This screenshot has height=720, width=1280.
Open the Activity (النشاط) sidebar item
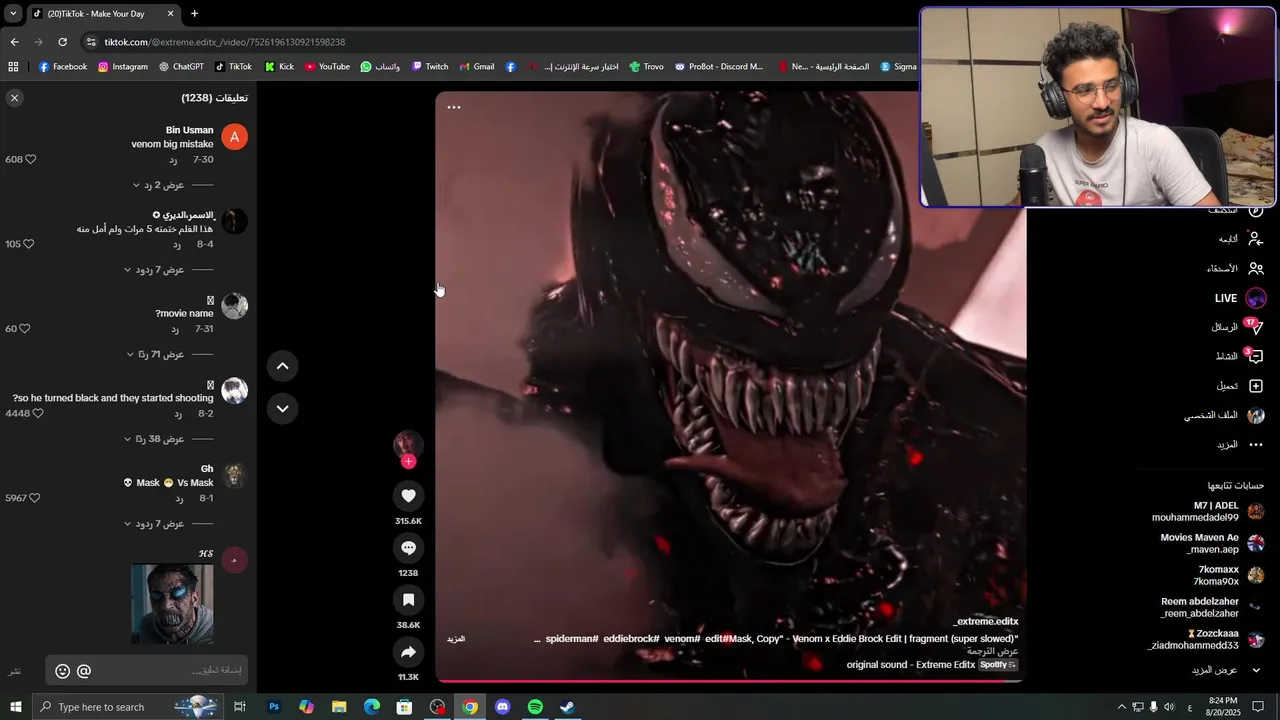1240,356
